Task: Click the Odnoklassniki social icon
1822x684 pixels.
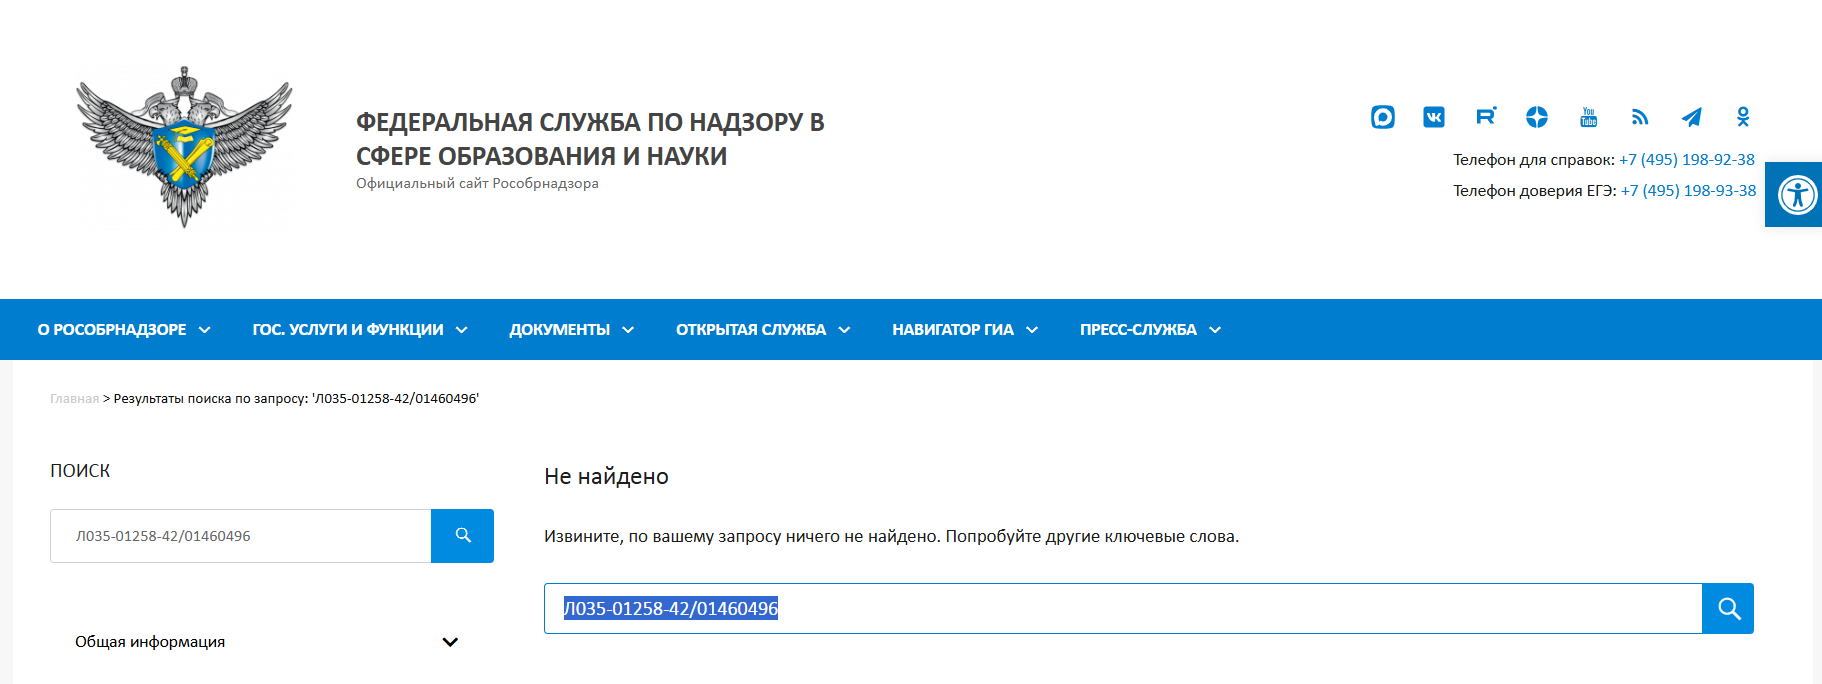Action: (x=1743, y=117)
